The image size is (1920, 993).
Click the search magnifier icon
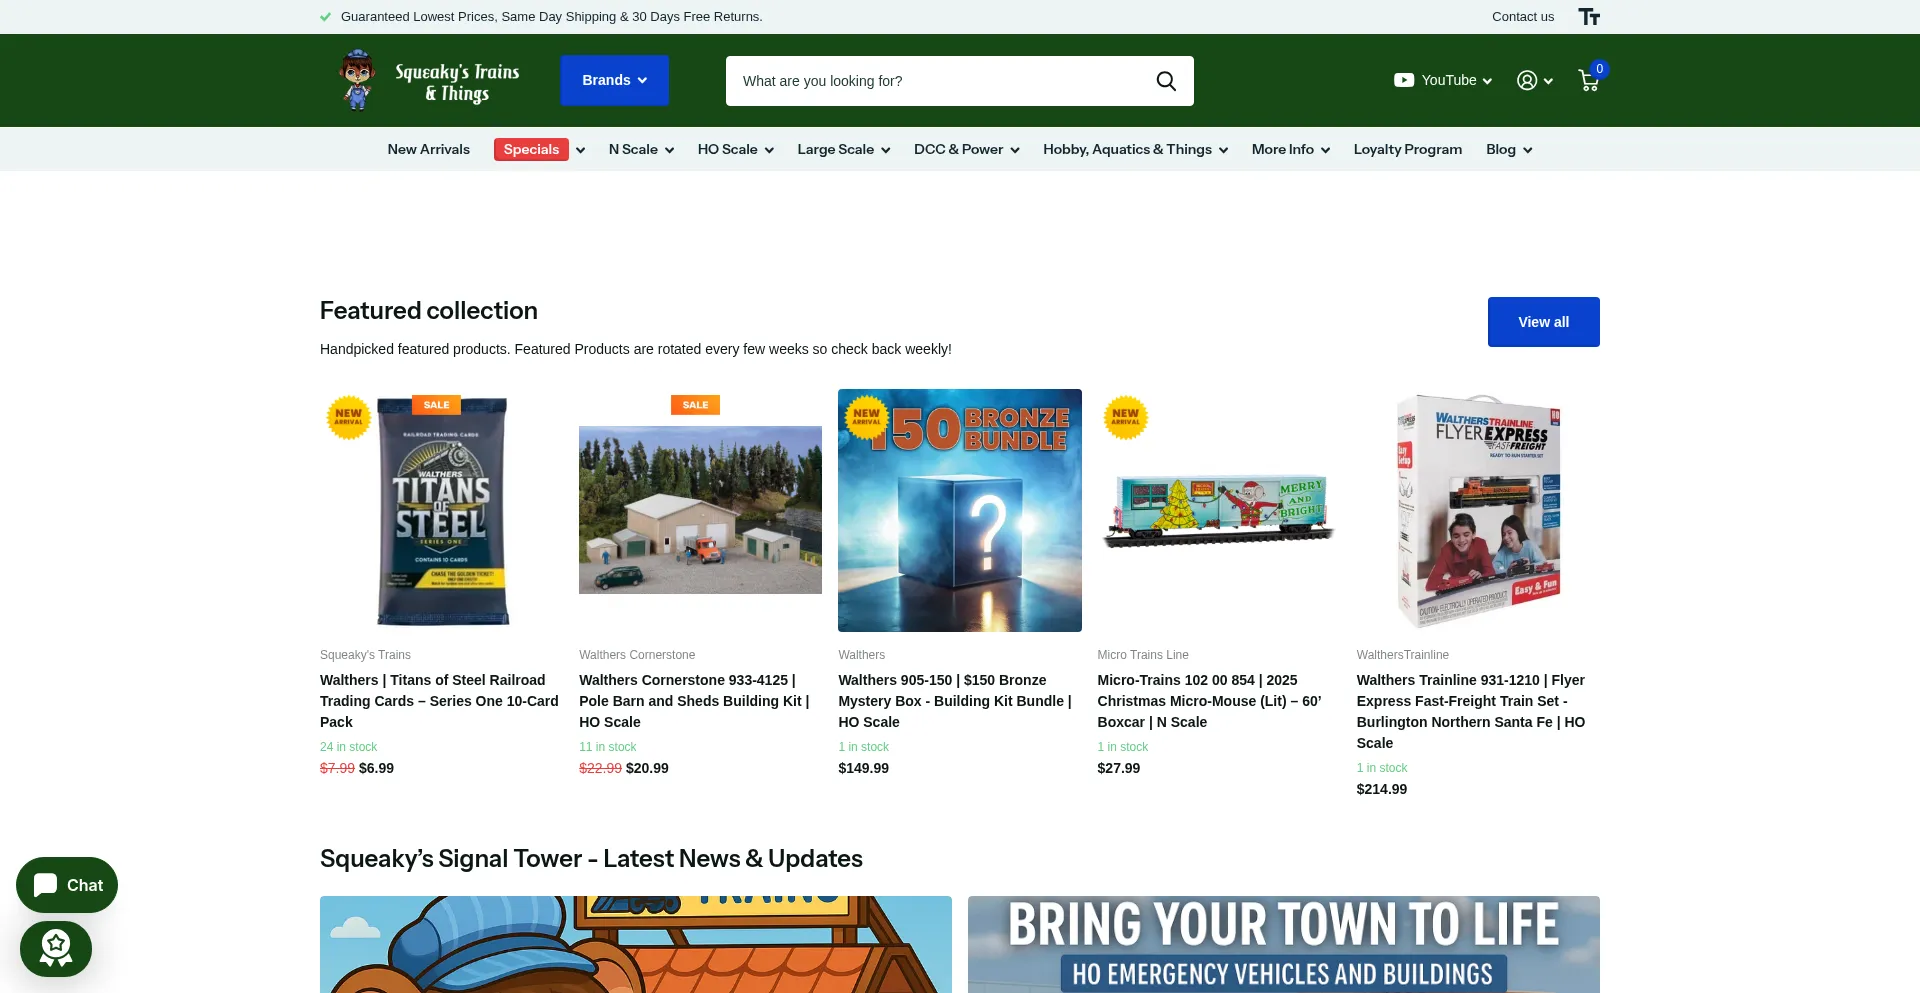click(x=1165, y=81)
